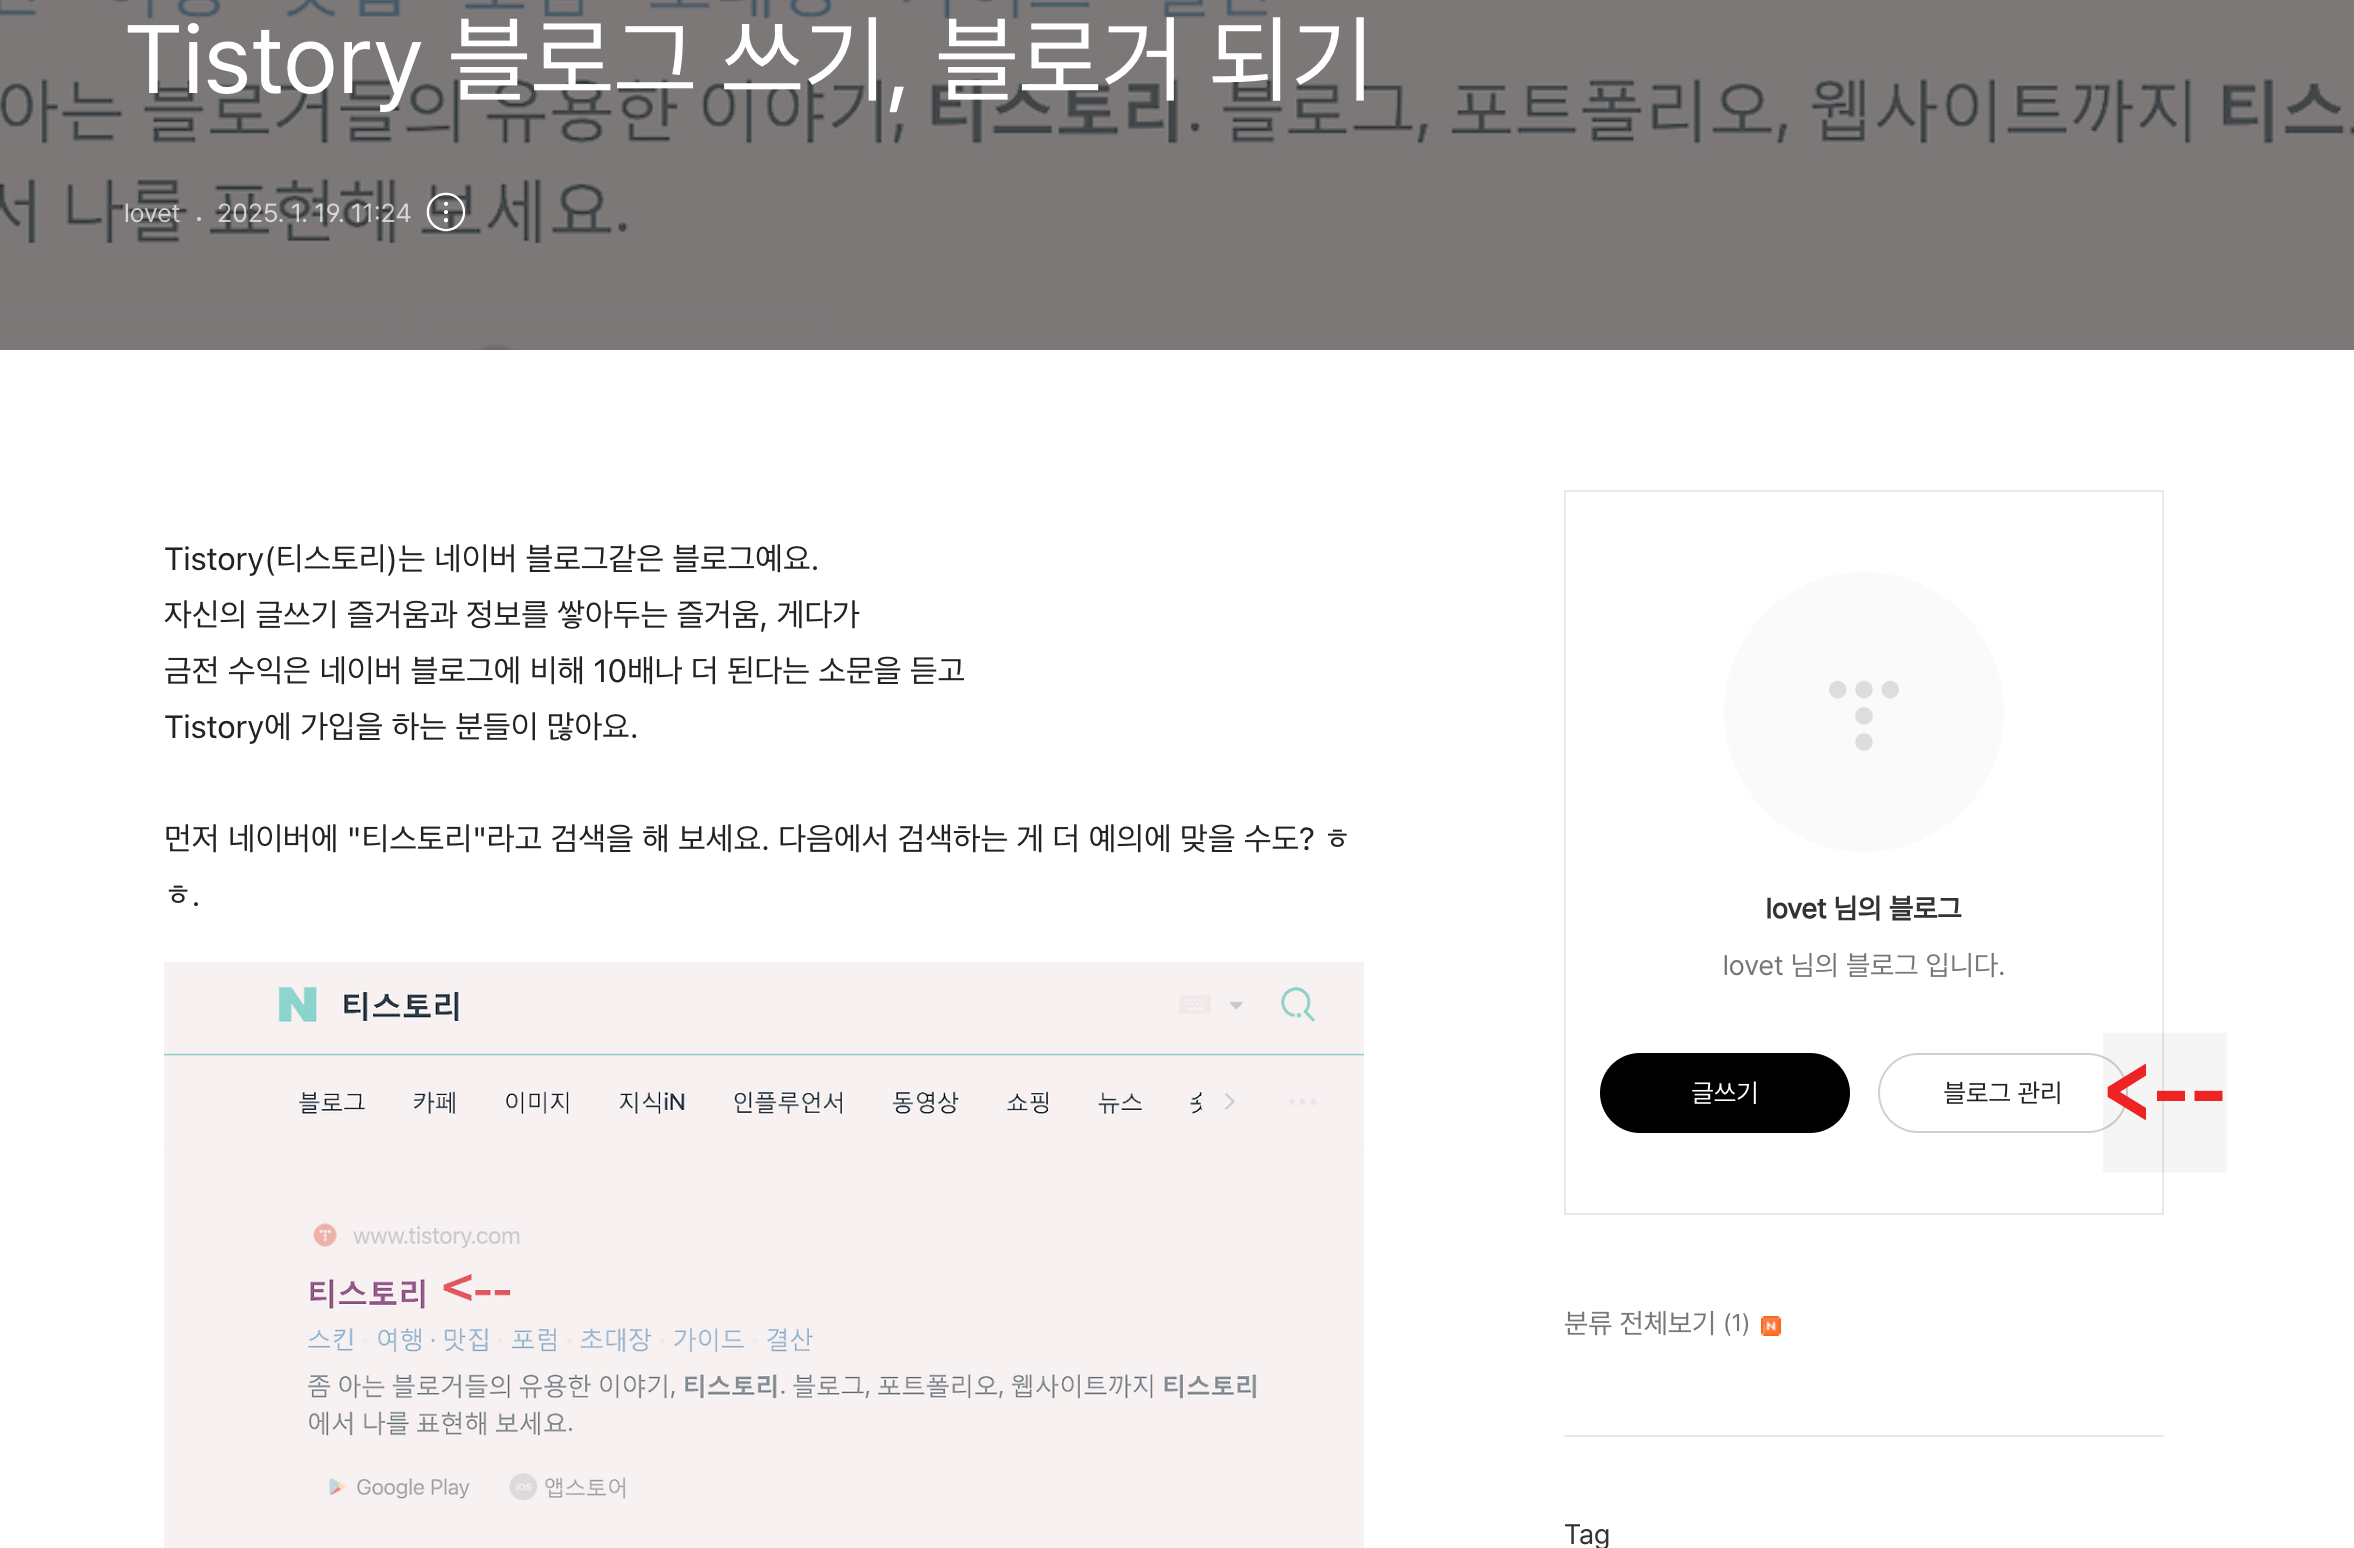Click the Naver search screenshot image
Screen dimensions: 2354x1548
click(x=764, y=1255)
